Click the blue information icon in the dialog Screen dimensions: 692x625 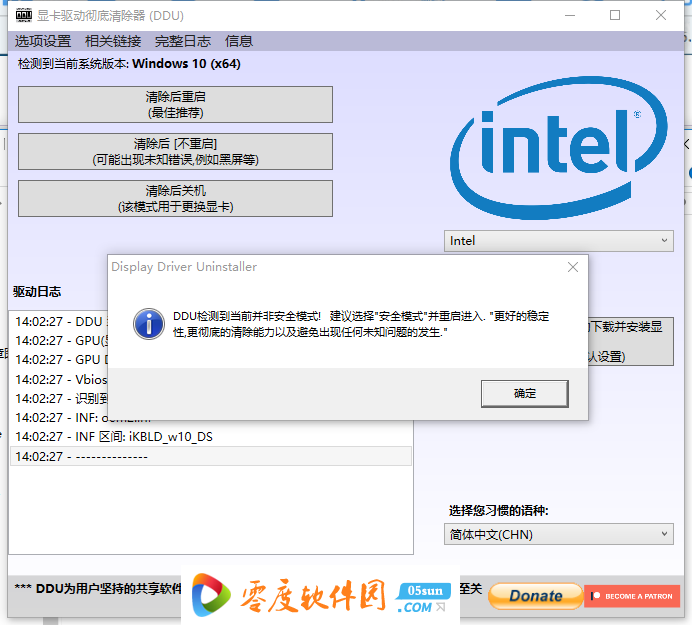[149, 324]
